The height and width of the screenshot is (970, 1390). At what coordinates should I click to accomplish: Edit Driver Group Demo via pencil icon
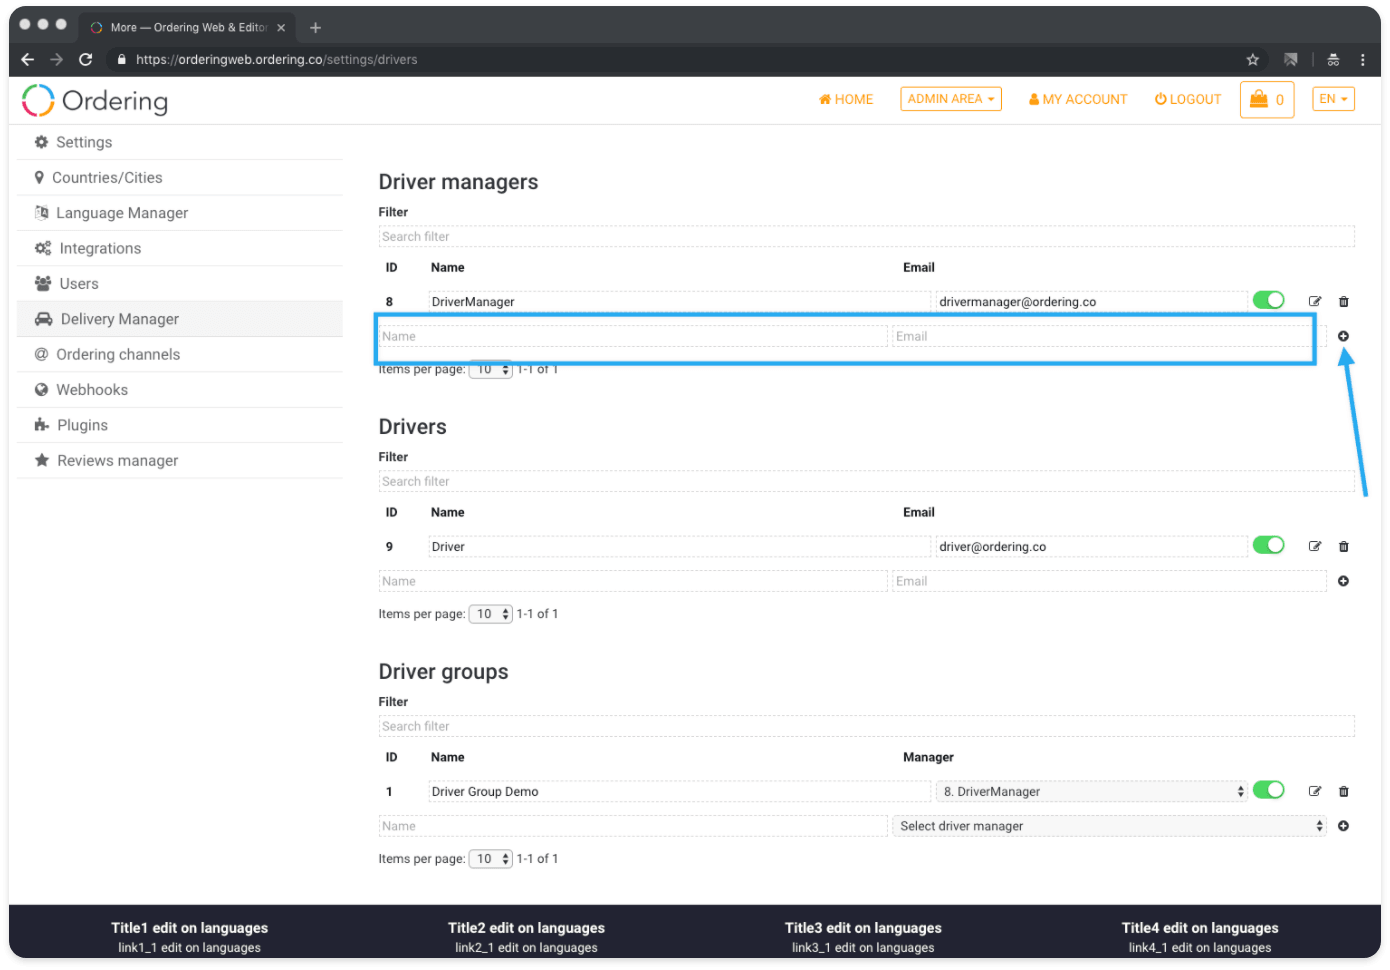tap(1315, 791)
